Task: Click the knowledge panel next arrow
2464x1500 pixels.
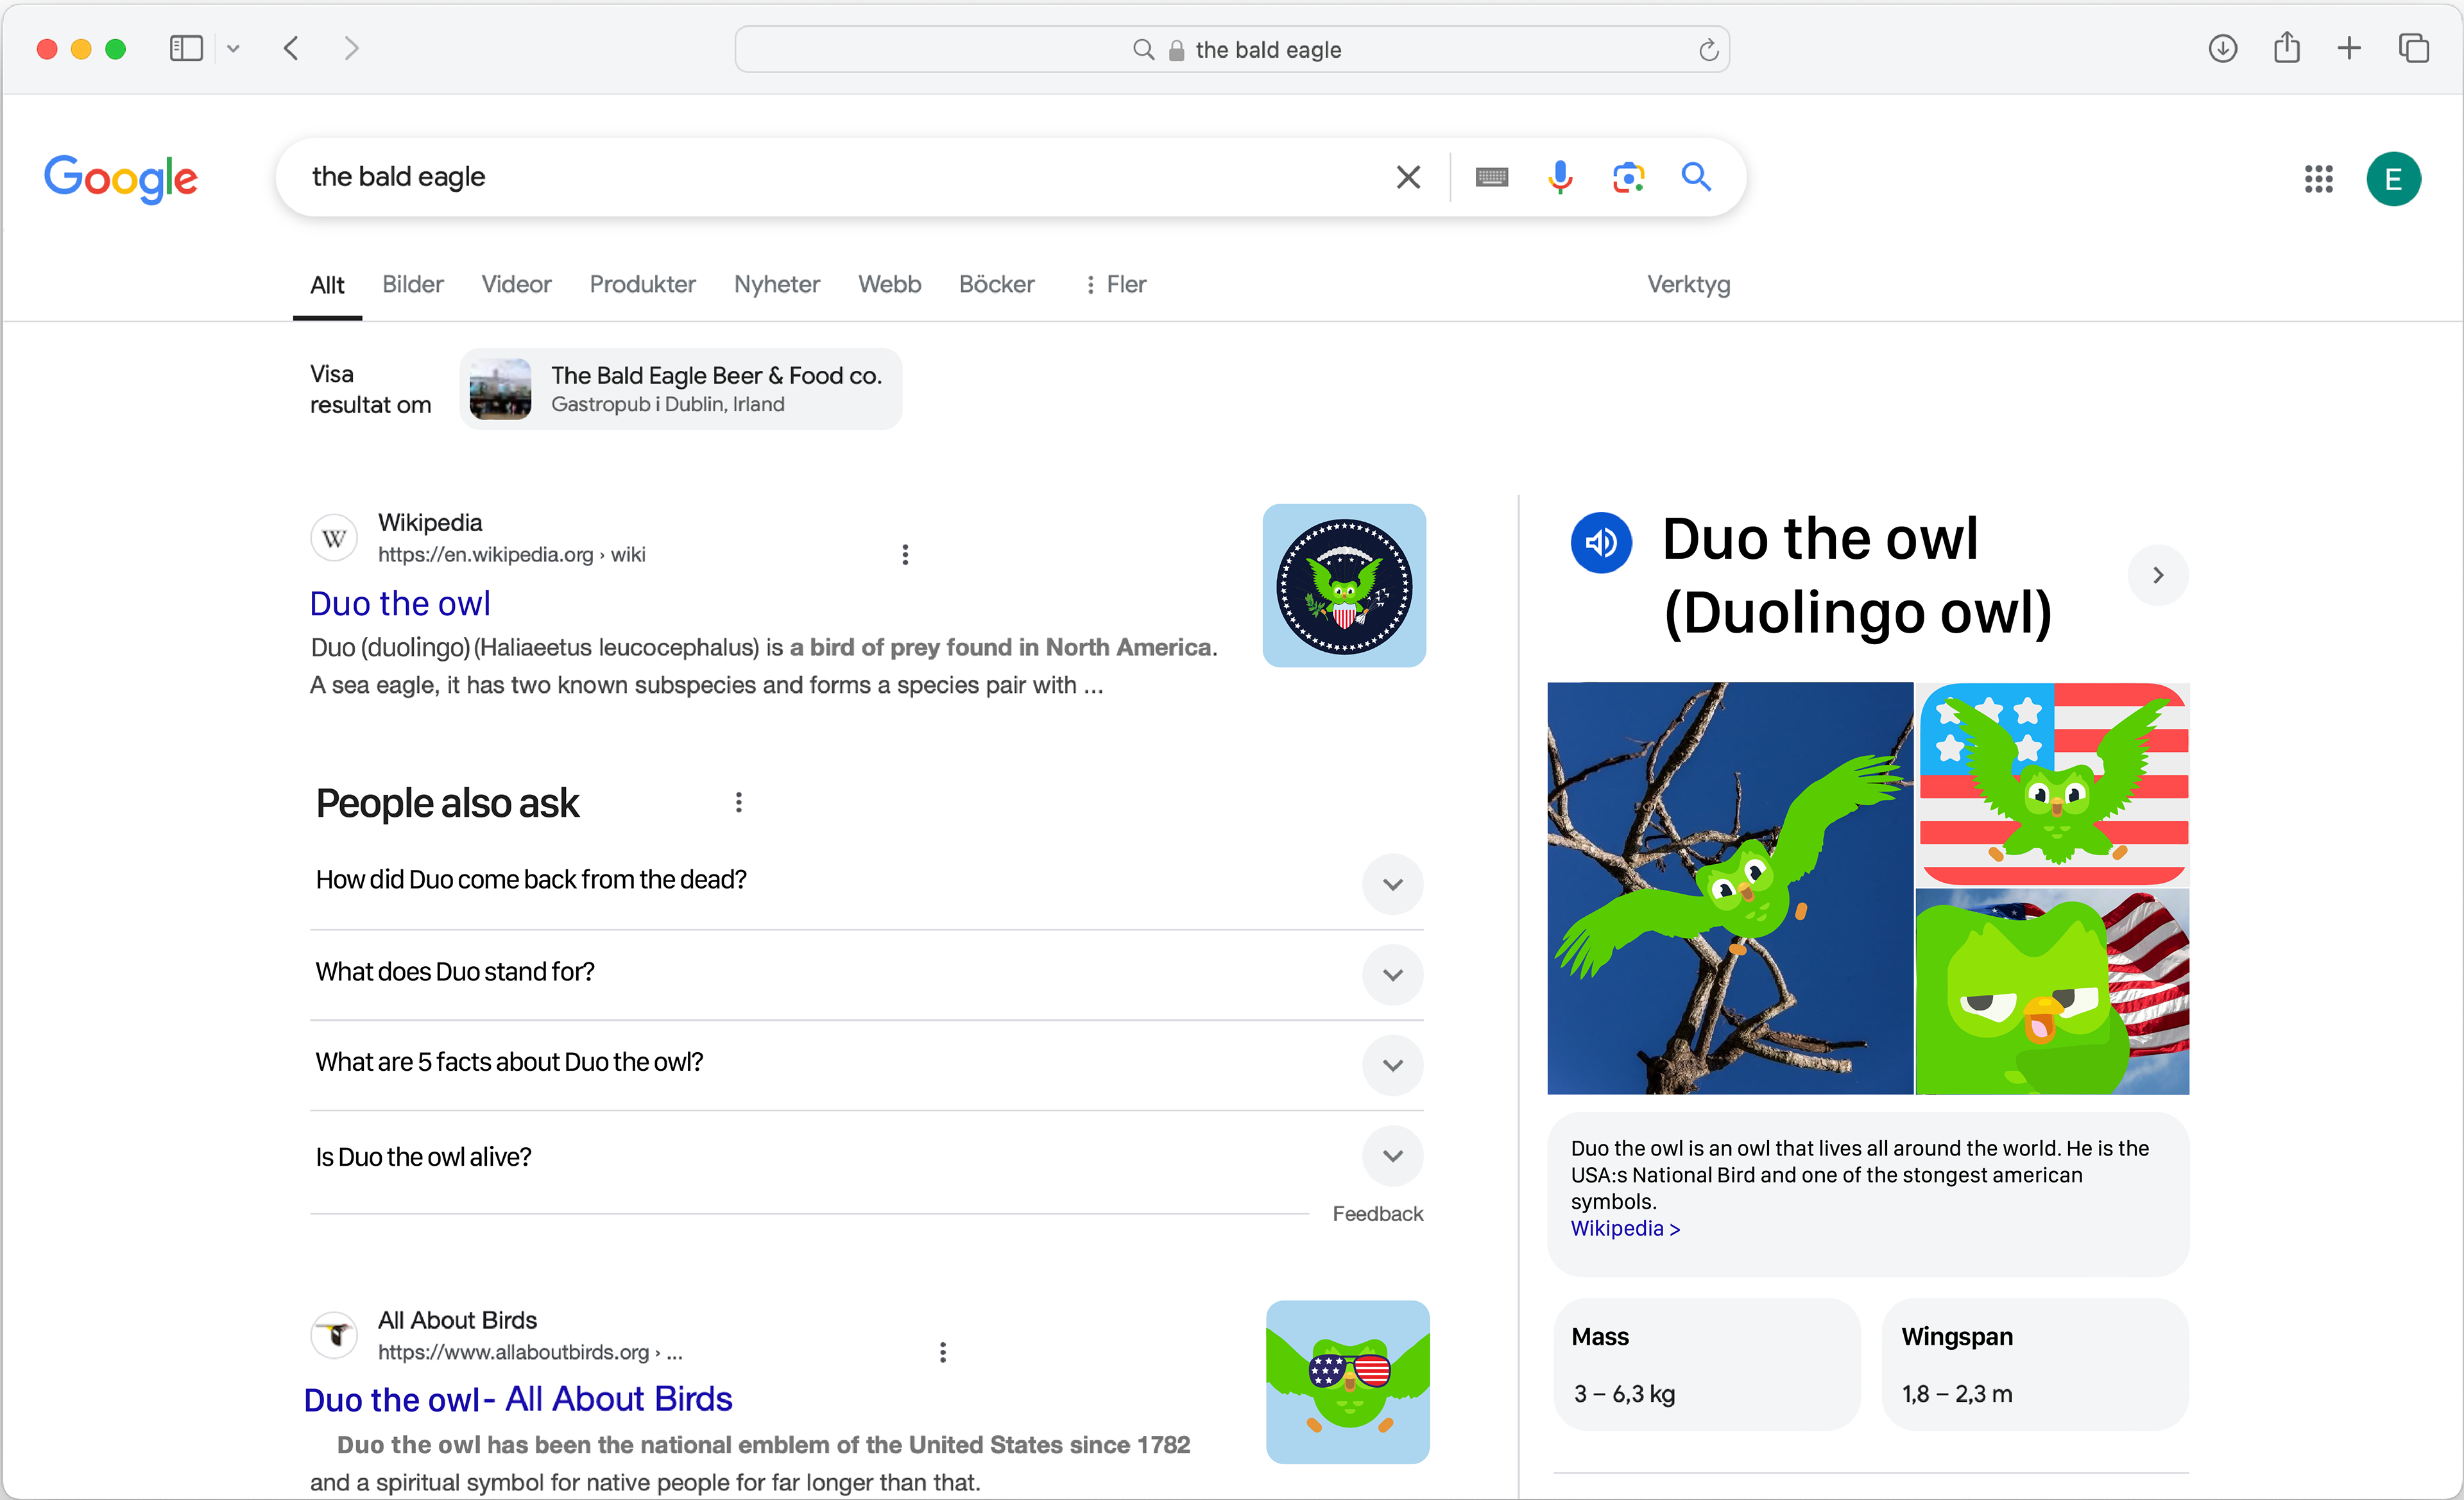Action: pos(2158,575)
